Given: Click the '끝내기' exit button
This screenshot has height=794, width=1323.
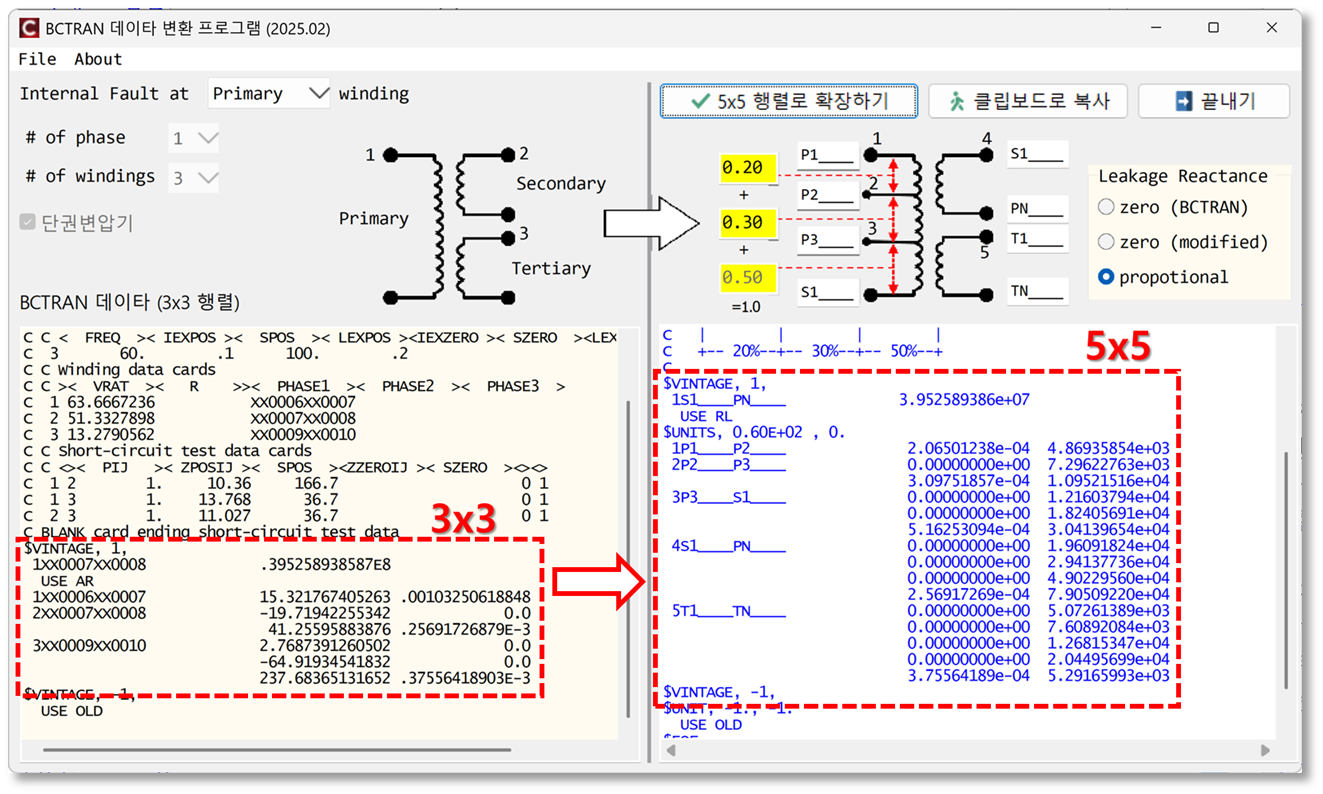Looking at the screenshot, I should click(x=1214, y=101).
